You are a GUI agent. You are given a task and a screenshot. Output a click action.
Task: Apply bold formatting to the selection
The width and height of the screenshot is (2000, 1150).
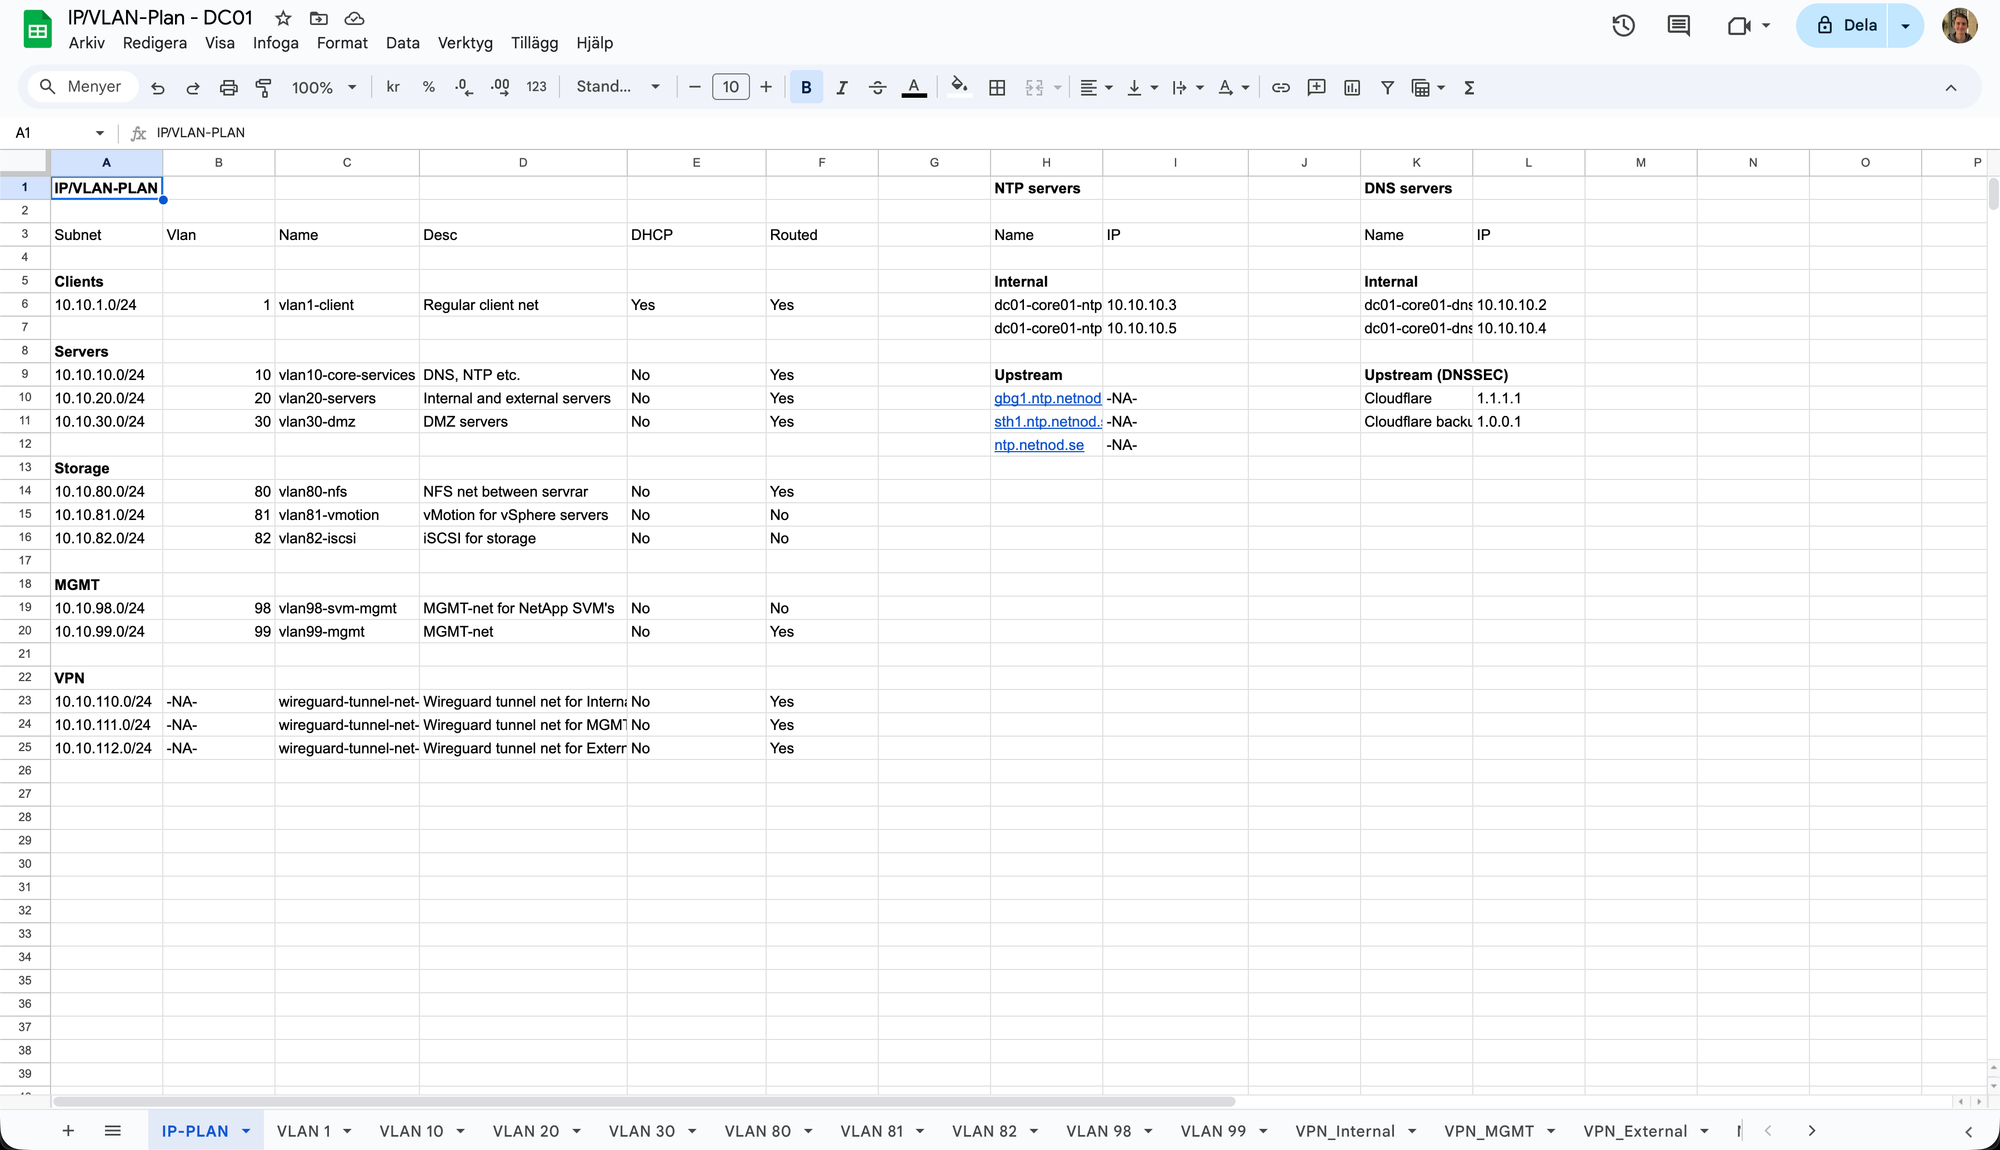(x=806, y=87)
